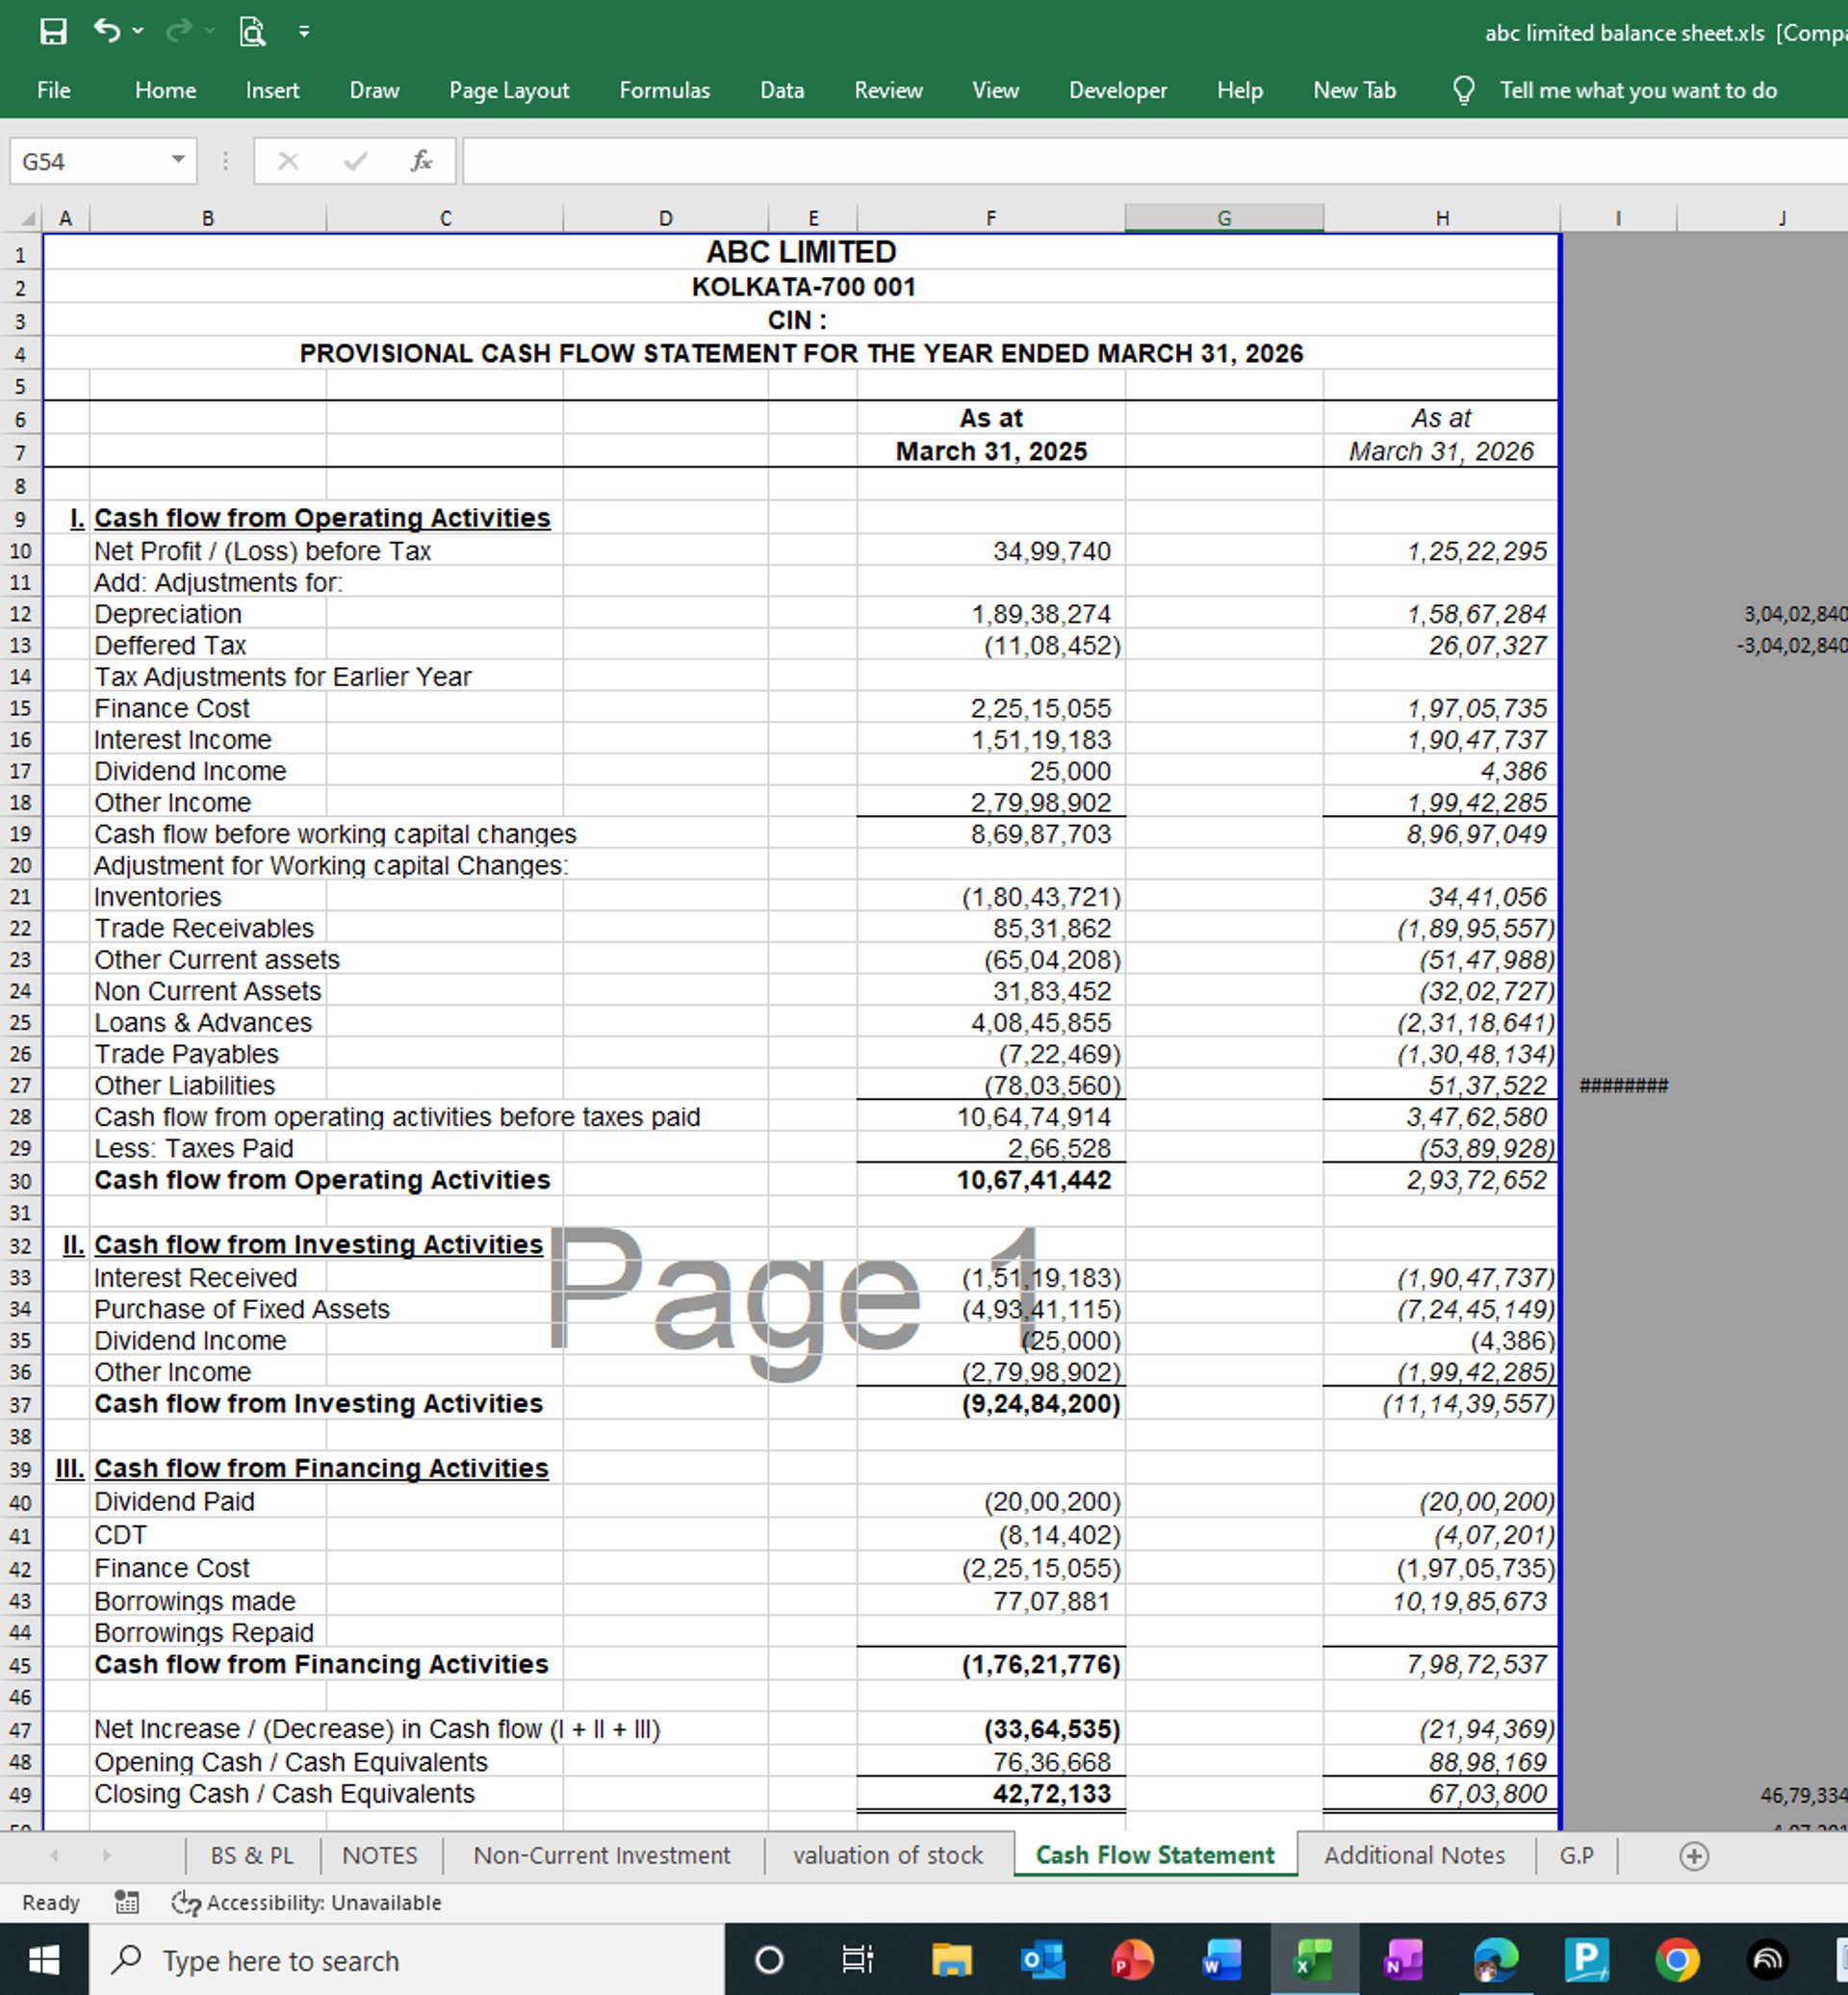Click the Select All corner triangle

point(29,218)
